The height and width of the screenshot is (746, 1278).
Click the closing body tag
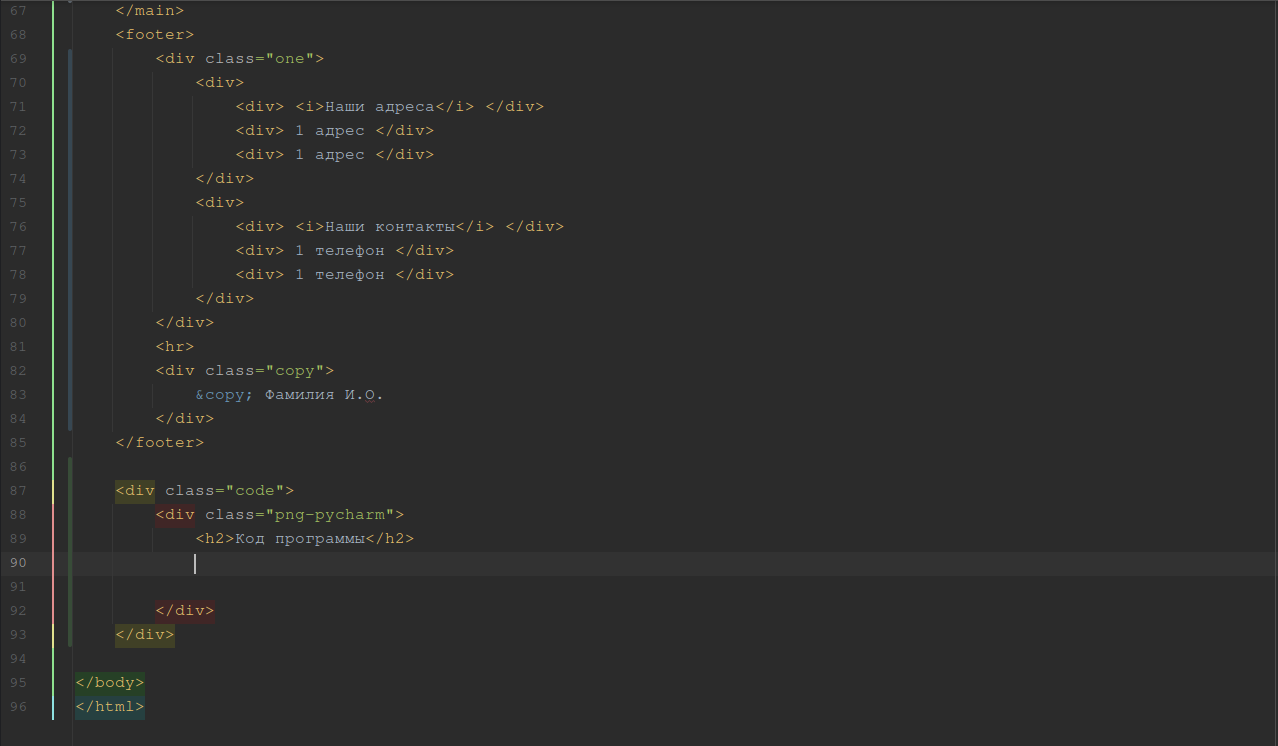(110, 683)
